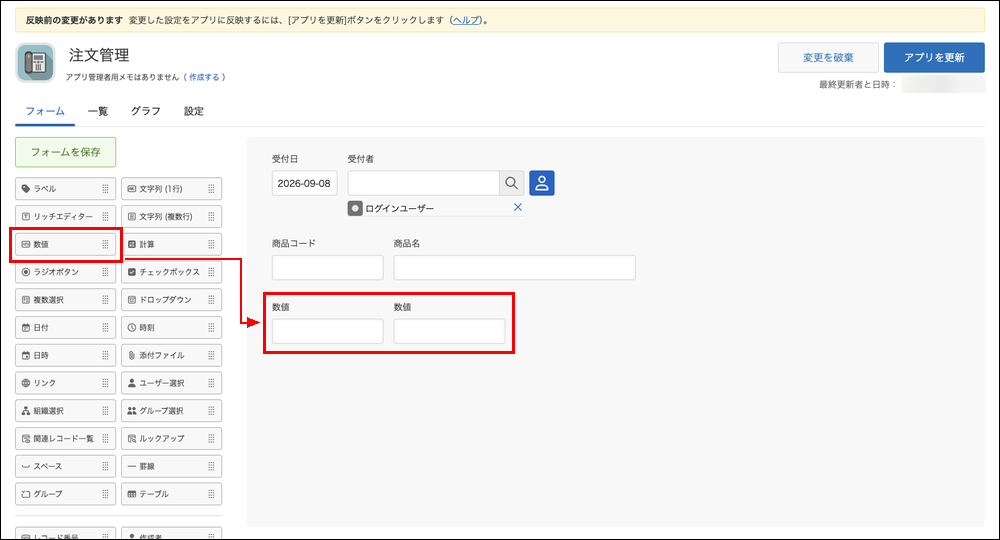Pick the 組織選択 field item
Screen dimensions: 1000x540
tap(66, 411)
